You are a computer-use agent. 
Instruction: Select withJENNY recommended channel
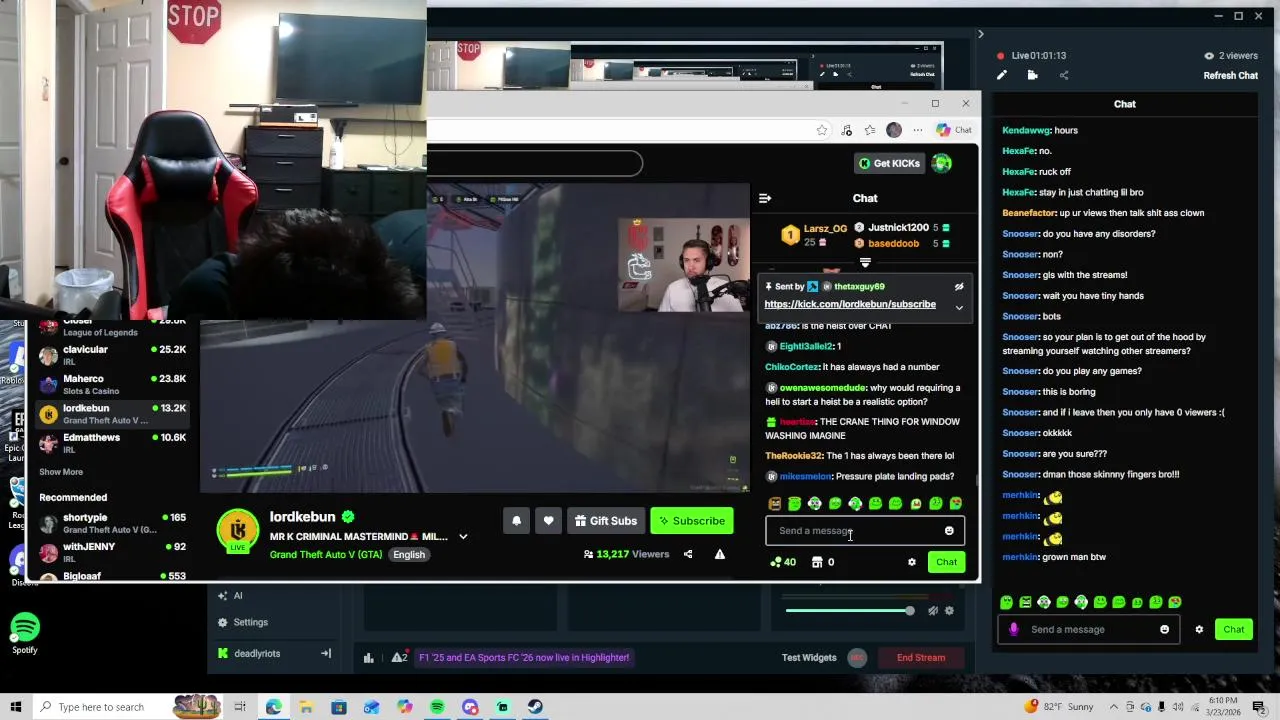point(112,552)
